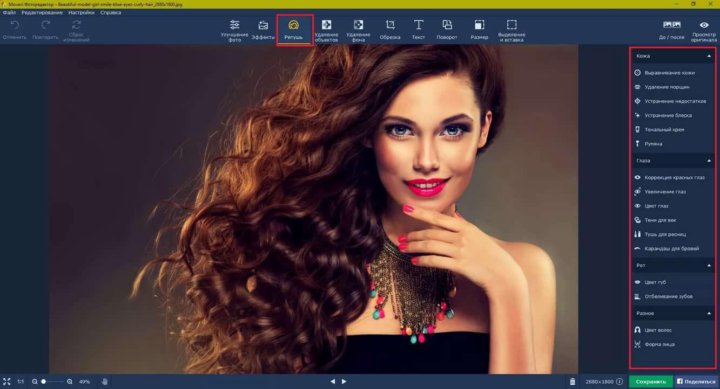
Task: Open the Эффекты tab
Action: click(x=263, y=29)
